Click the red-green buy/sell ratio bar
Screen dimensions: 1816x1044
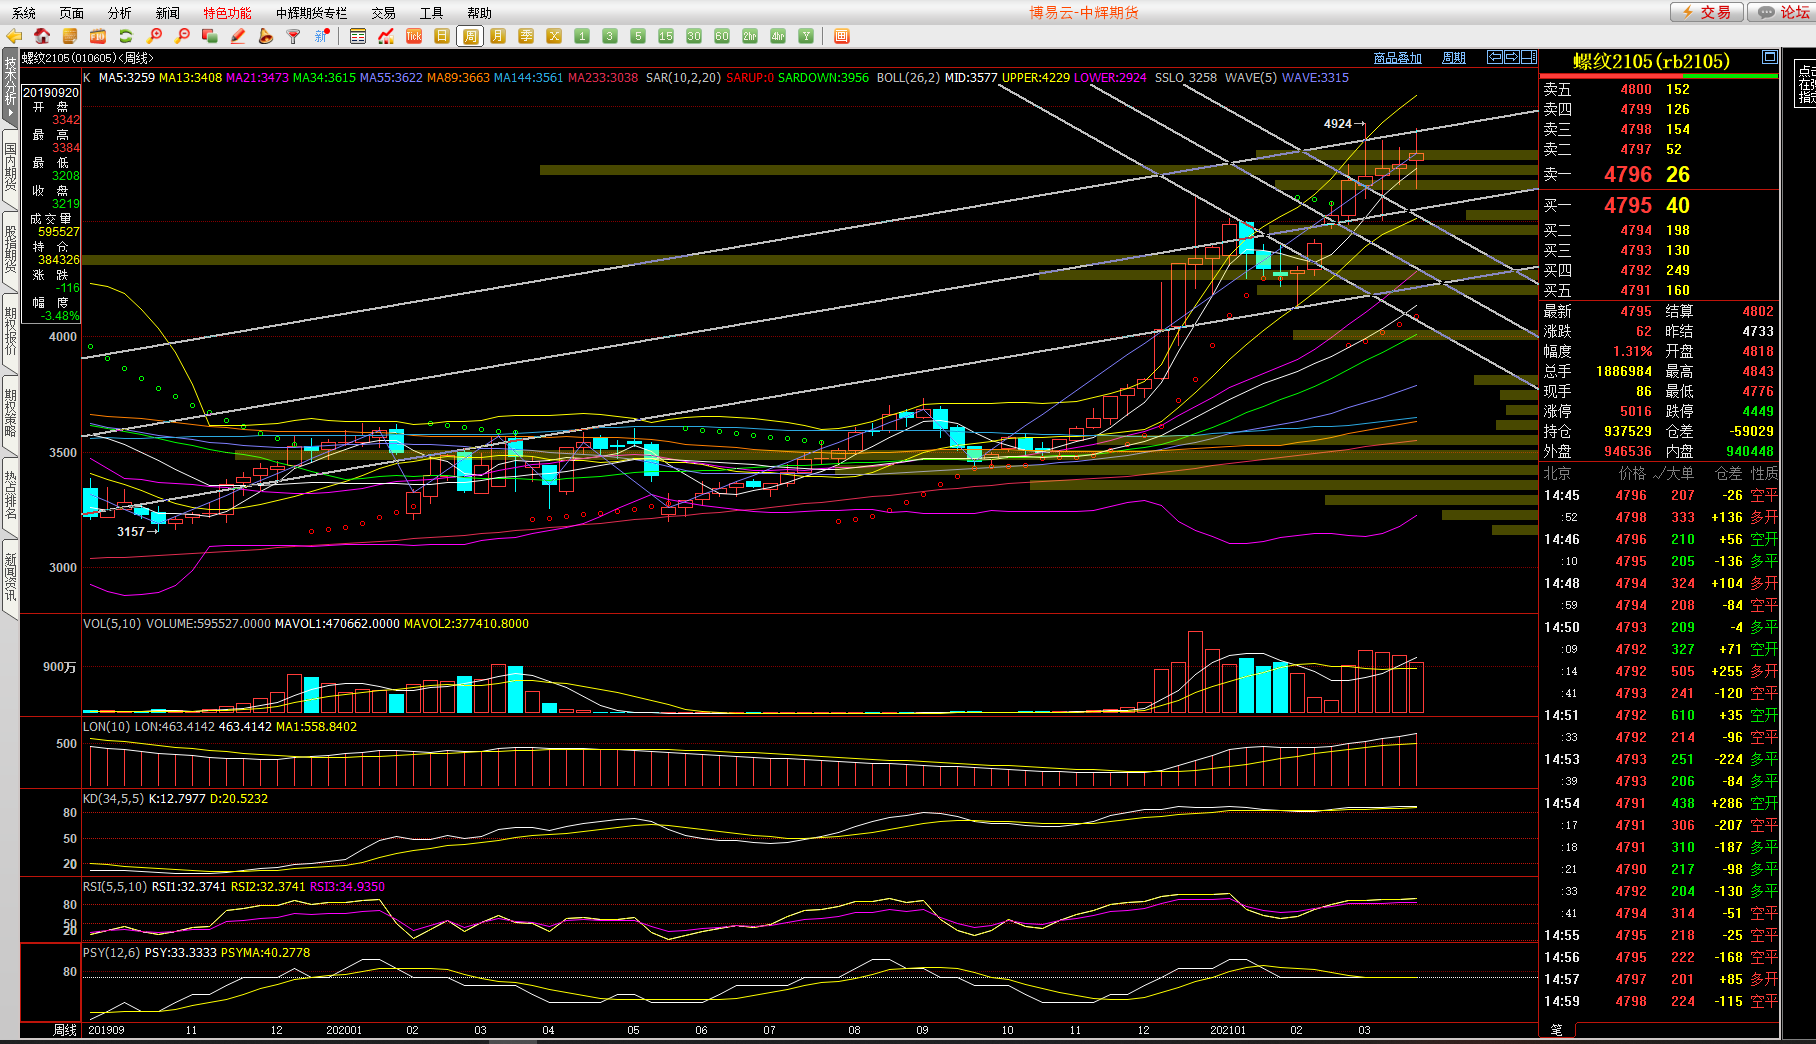click(1660, 76)
